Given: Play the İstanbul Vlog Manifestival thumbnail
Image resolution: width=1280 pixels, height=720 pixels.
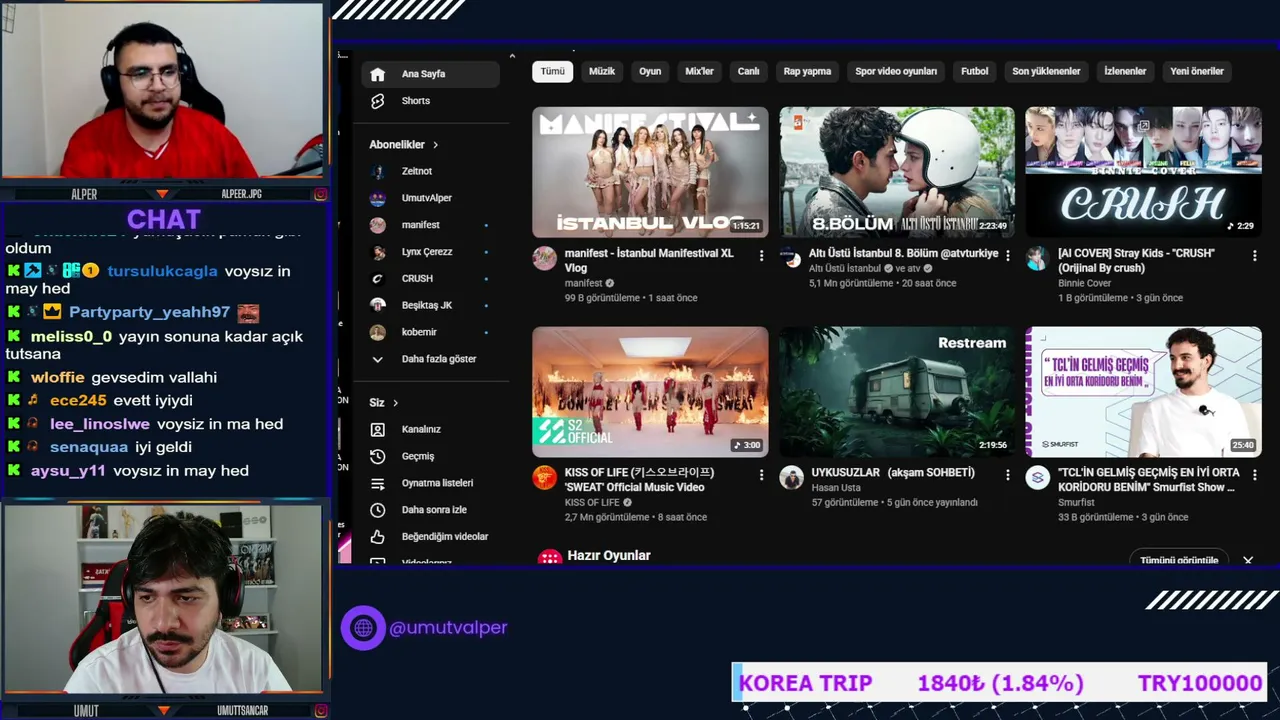Looking at the screenshot, I should (650, 172).
